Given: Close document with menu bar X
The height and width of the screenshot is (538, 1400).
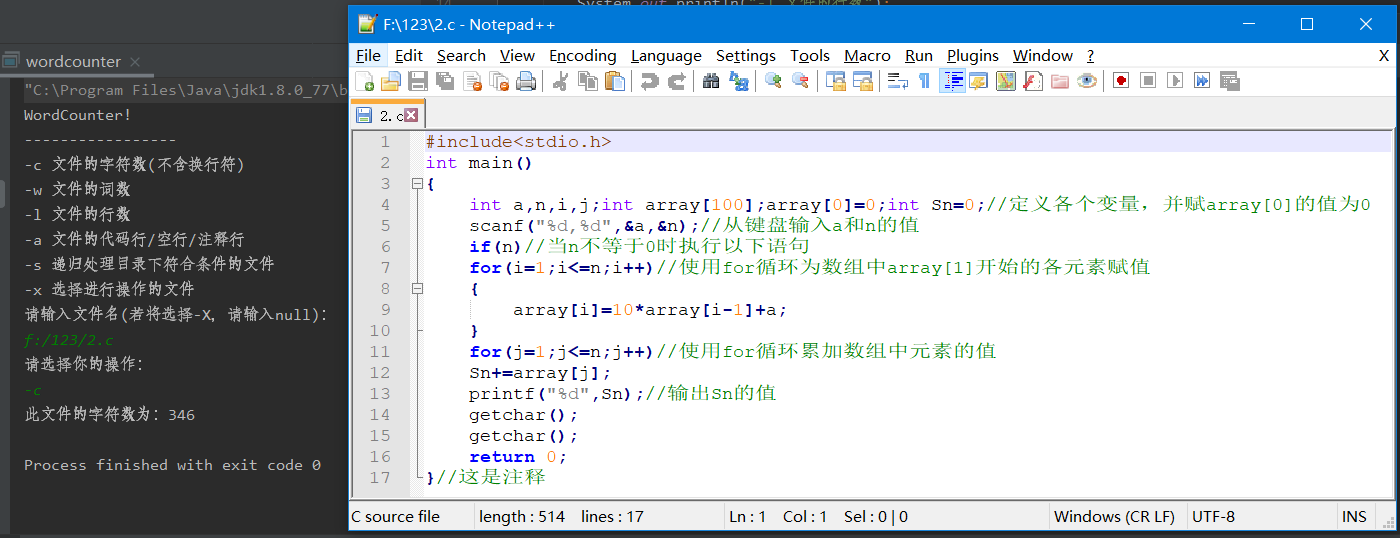Looking at the screenshot, I should click(1384, 56).
